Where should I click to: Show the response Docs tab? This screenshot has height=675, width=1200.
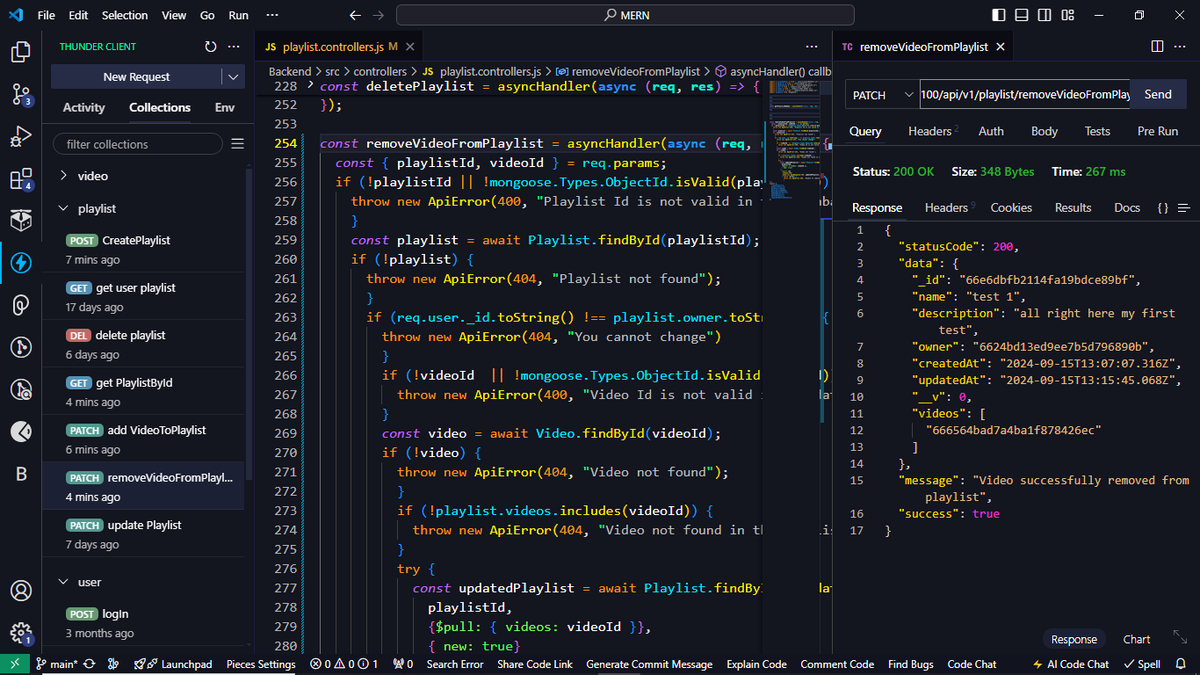pos(1127,208)
